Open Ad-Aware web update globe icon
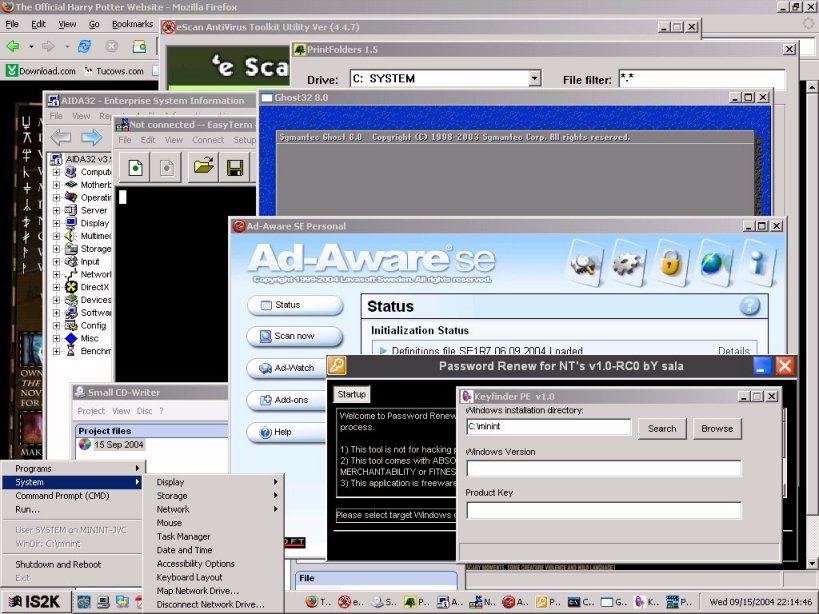 coord(714,264)
